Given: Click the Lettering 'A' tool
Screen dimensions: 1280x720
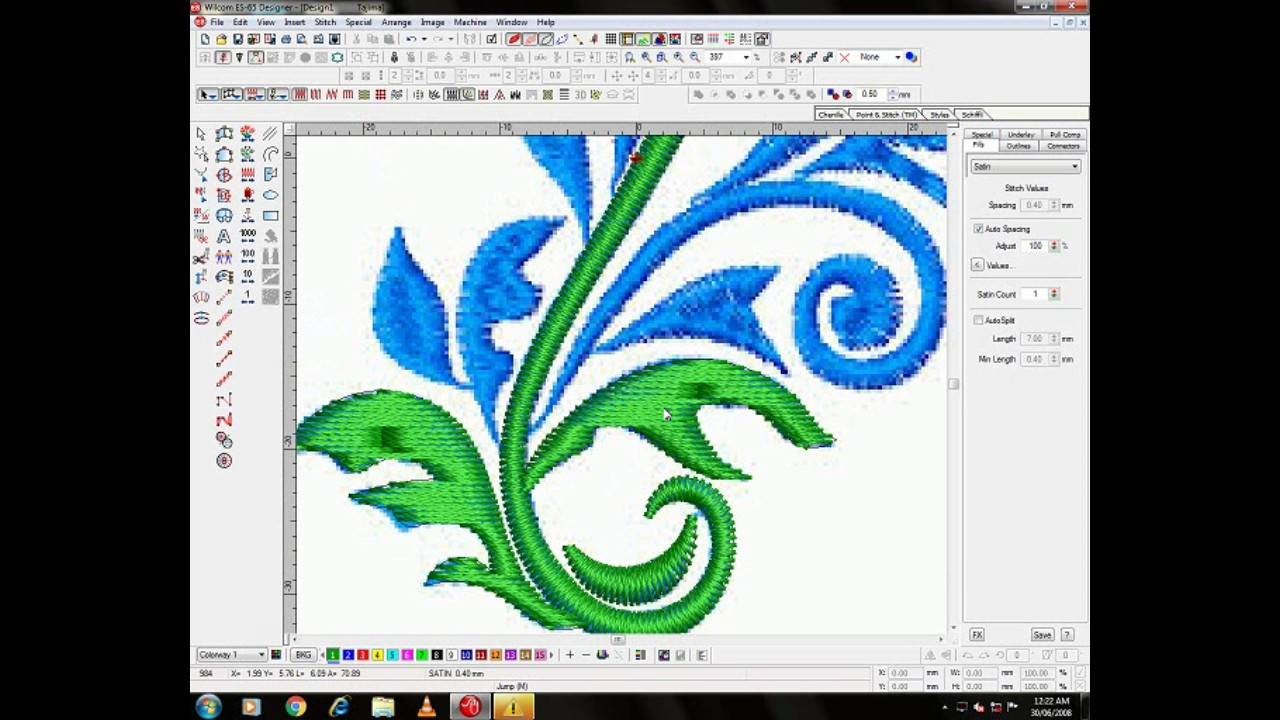Looking at the screenshot, I should (224, 236).
